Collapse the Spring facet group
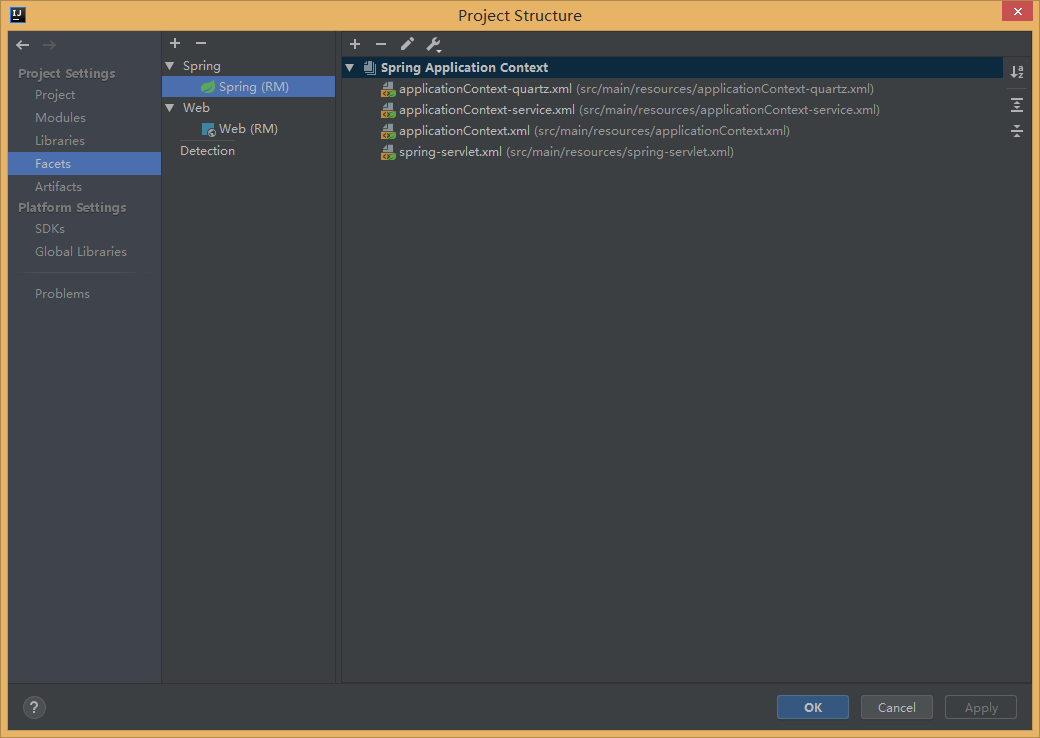The width and height of the screenshot is (1040, 738). 170,66
